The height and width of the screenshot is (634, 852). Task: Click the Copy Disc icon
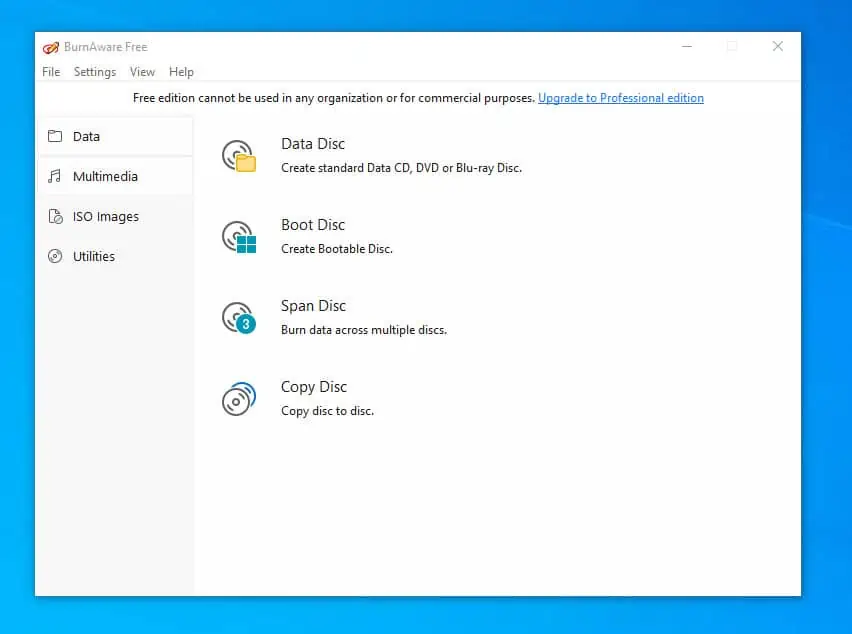click(239, 399)
